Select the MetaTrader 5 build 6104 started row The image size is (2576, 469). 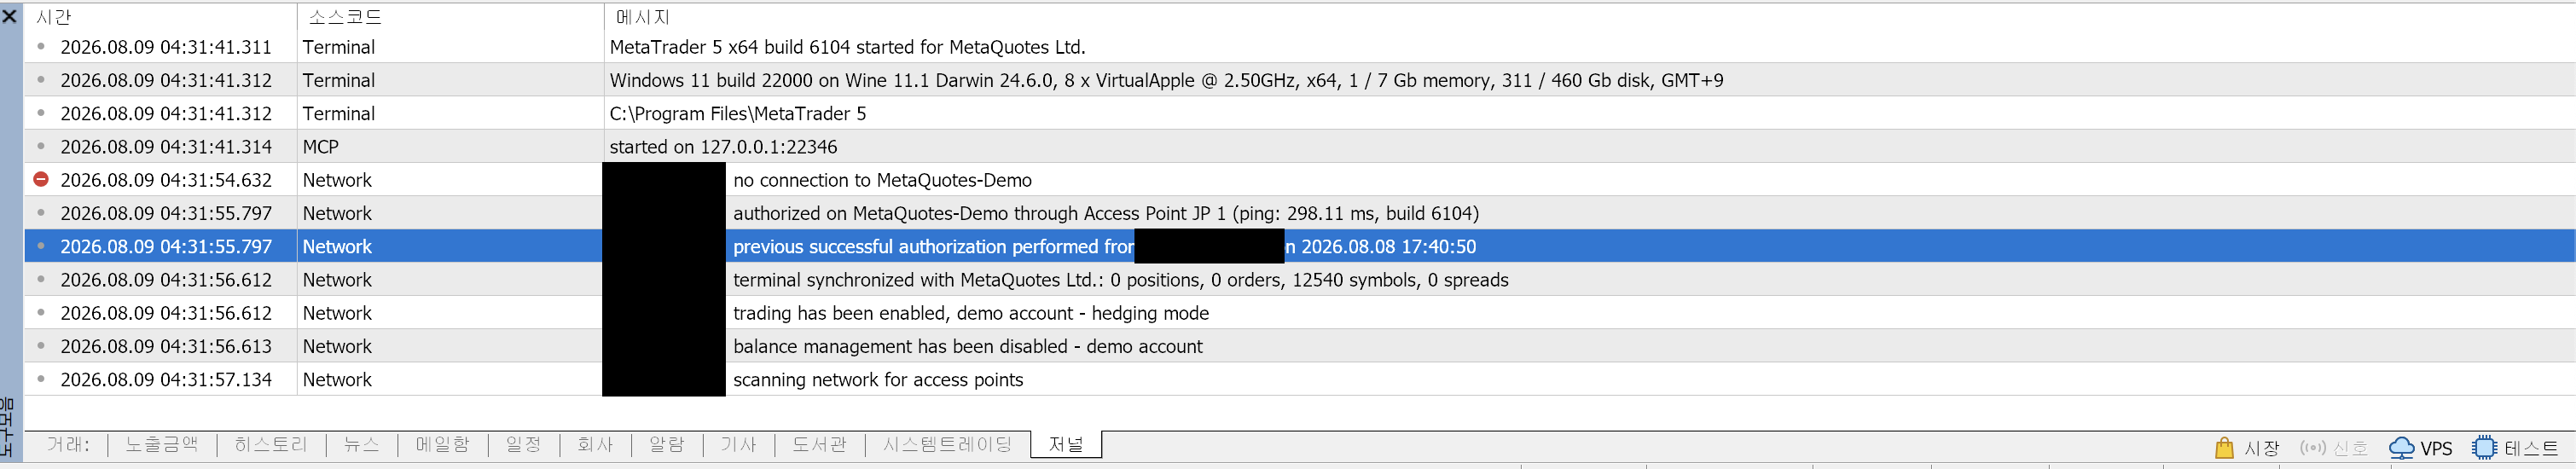[x=1300, y=47]
